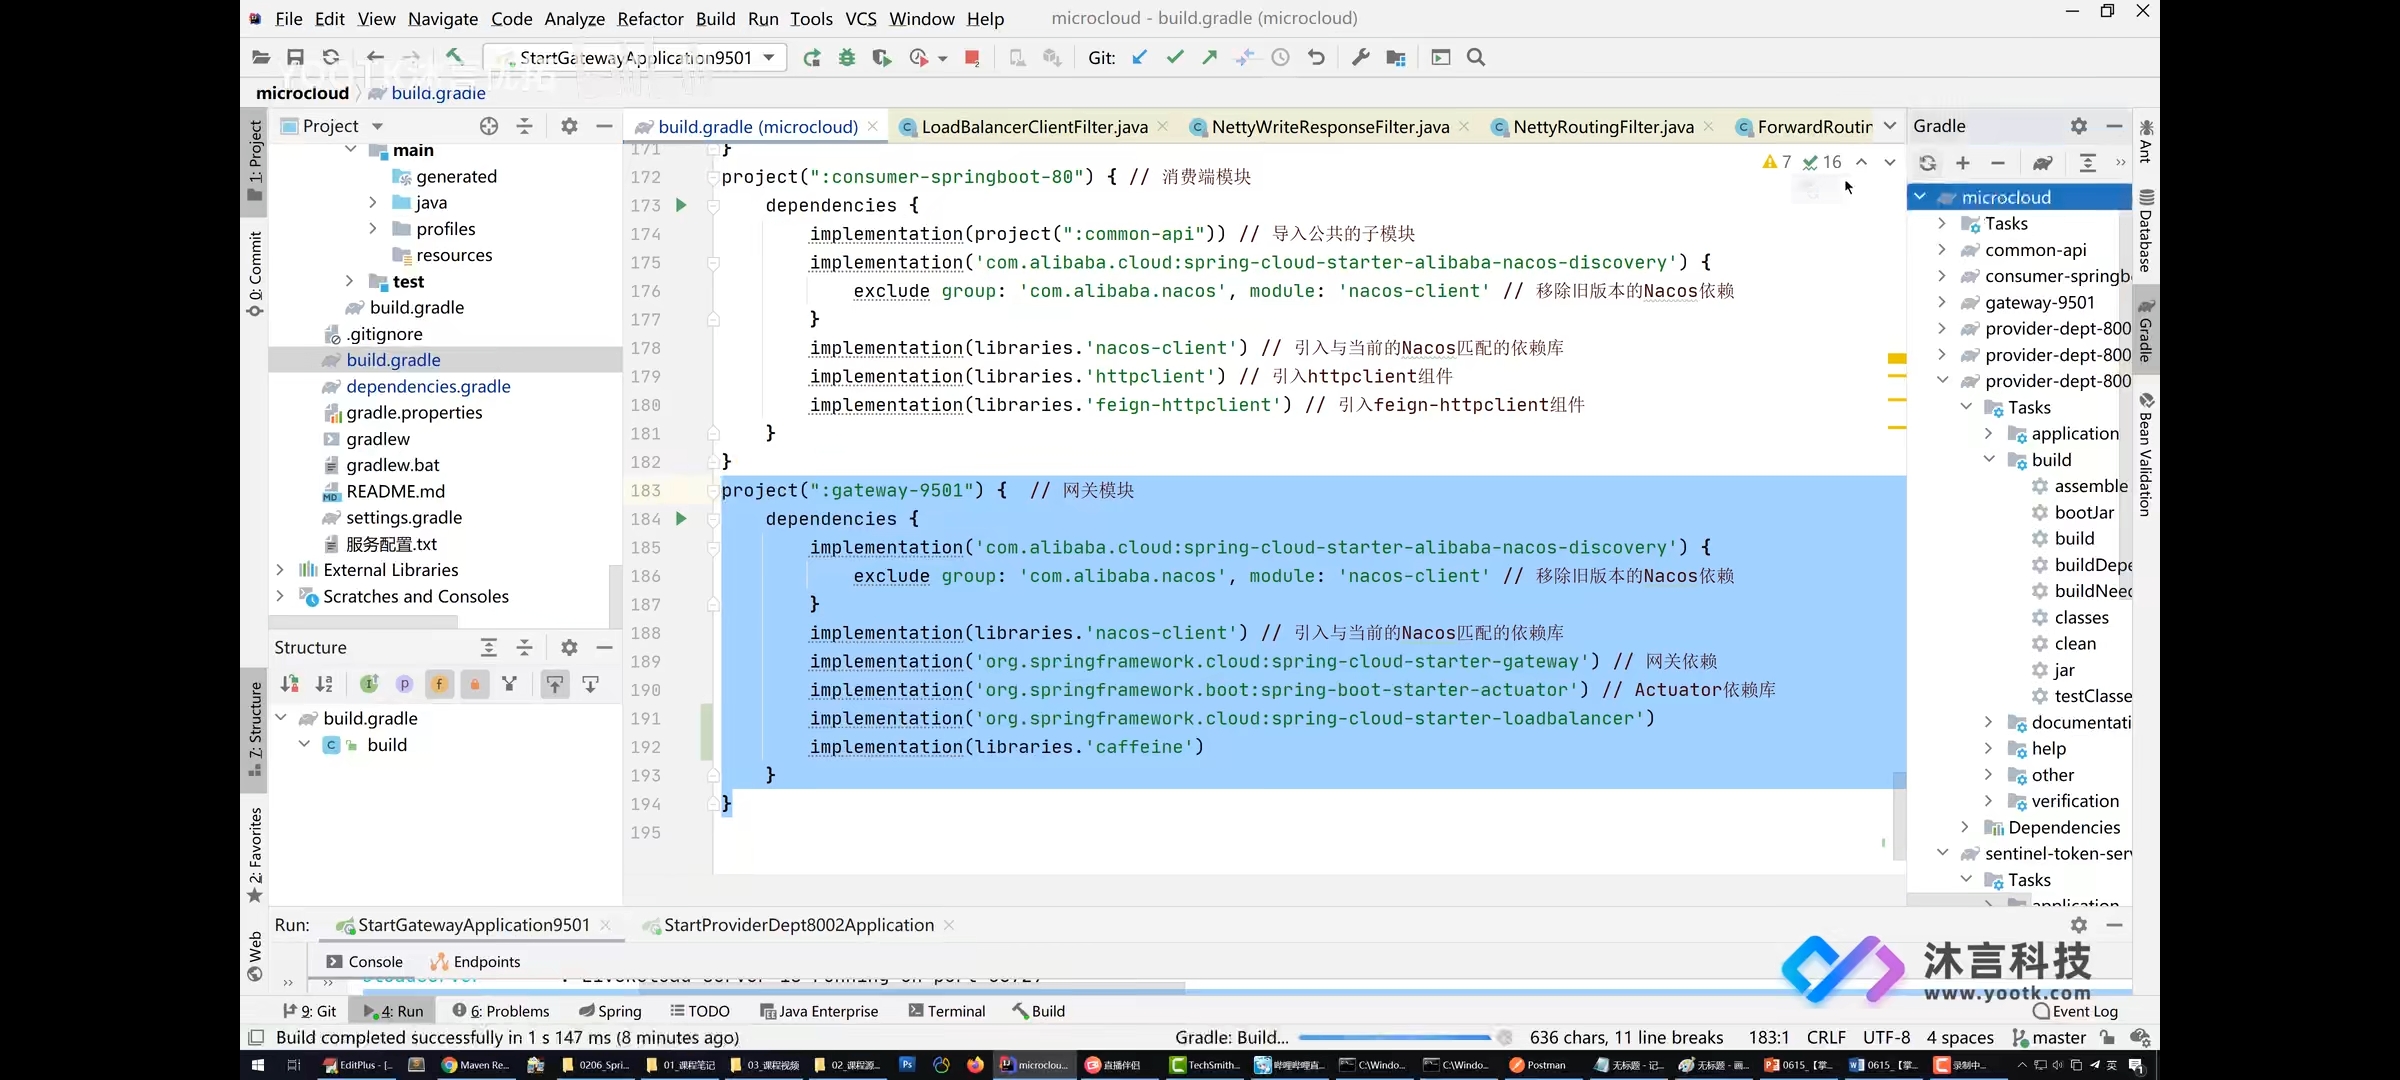The width and height of the screenshot is (2400, 1080).
Task: Toggle Autoscroll from Source in Structure
Action: point(591,684)
